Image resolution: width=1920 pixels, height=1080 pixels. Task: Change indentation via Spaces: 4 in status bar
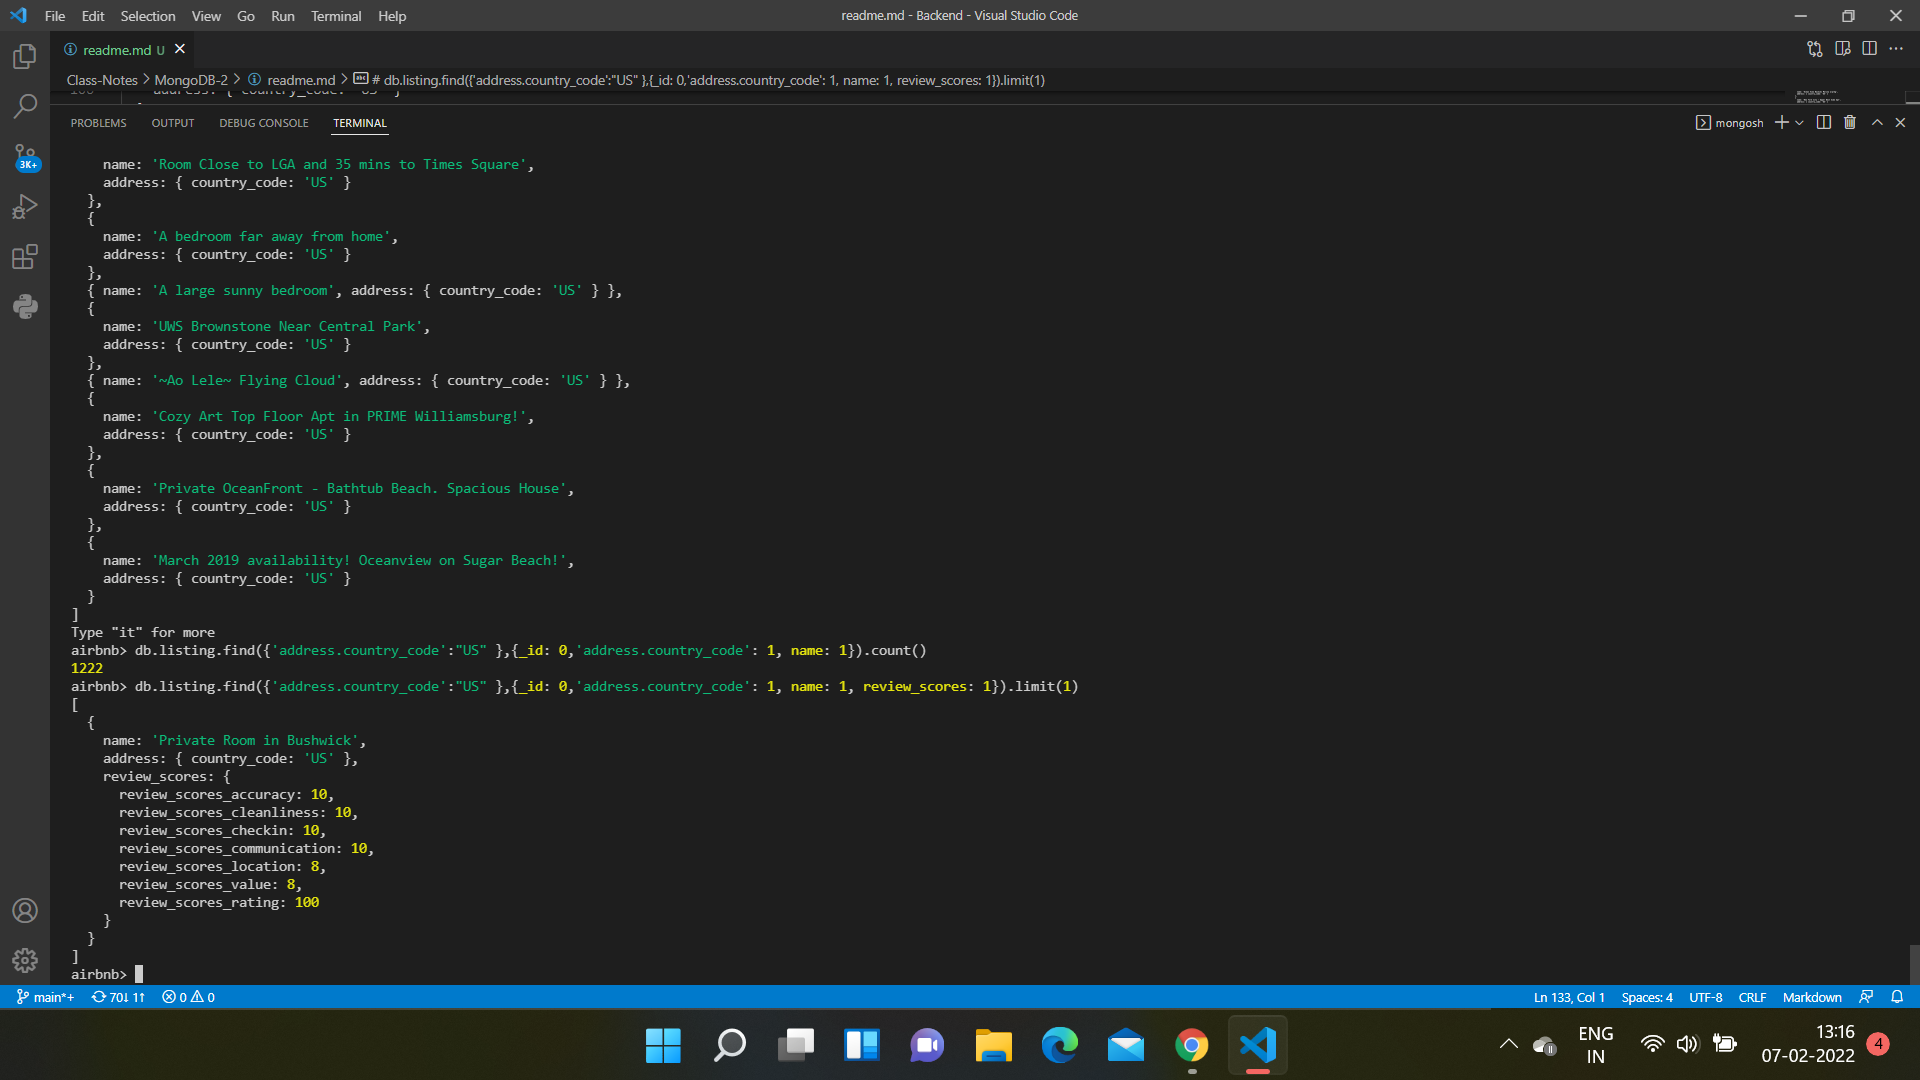click(1647, 997)
